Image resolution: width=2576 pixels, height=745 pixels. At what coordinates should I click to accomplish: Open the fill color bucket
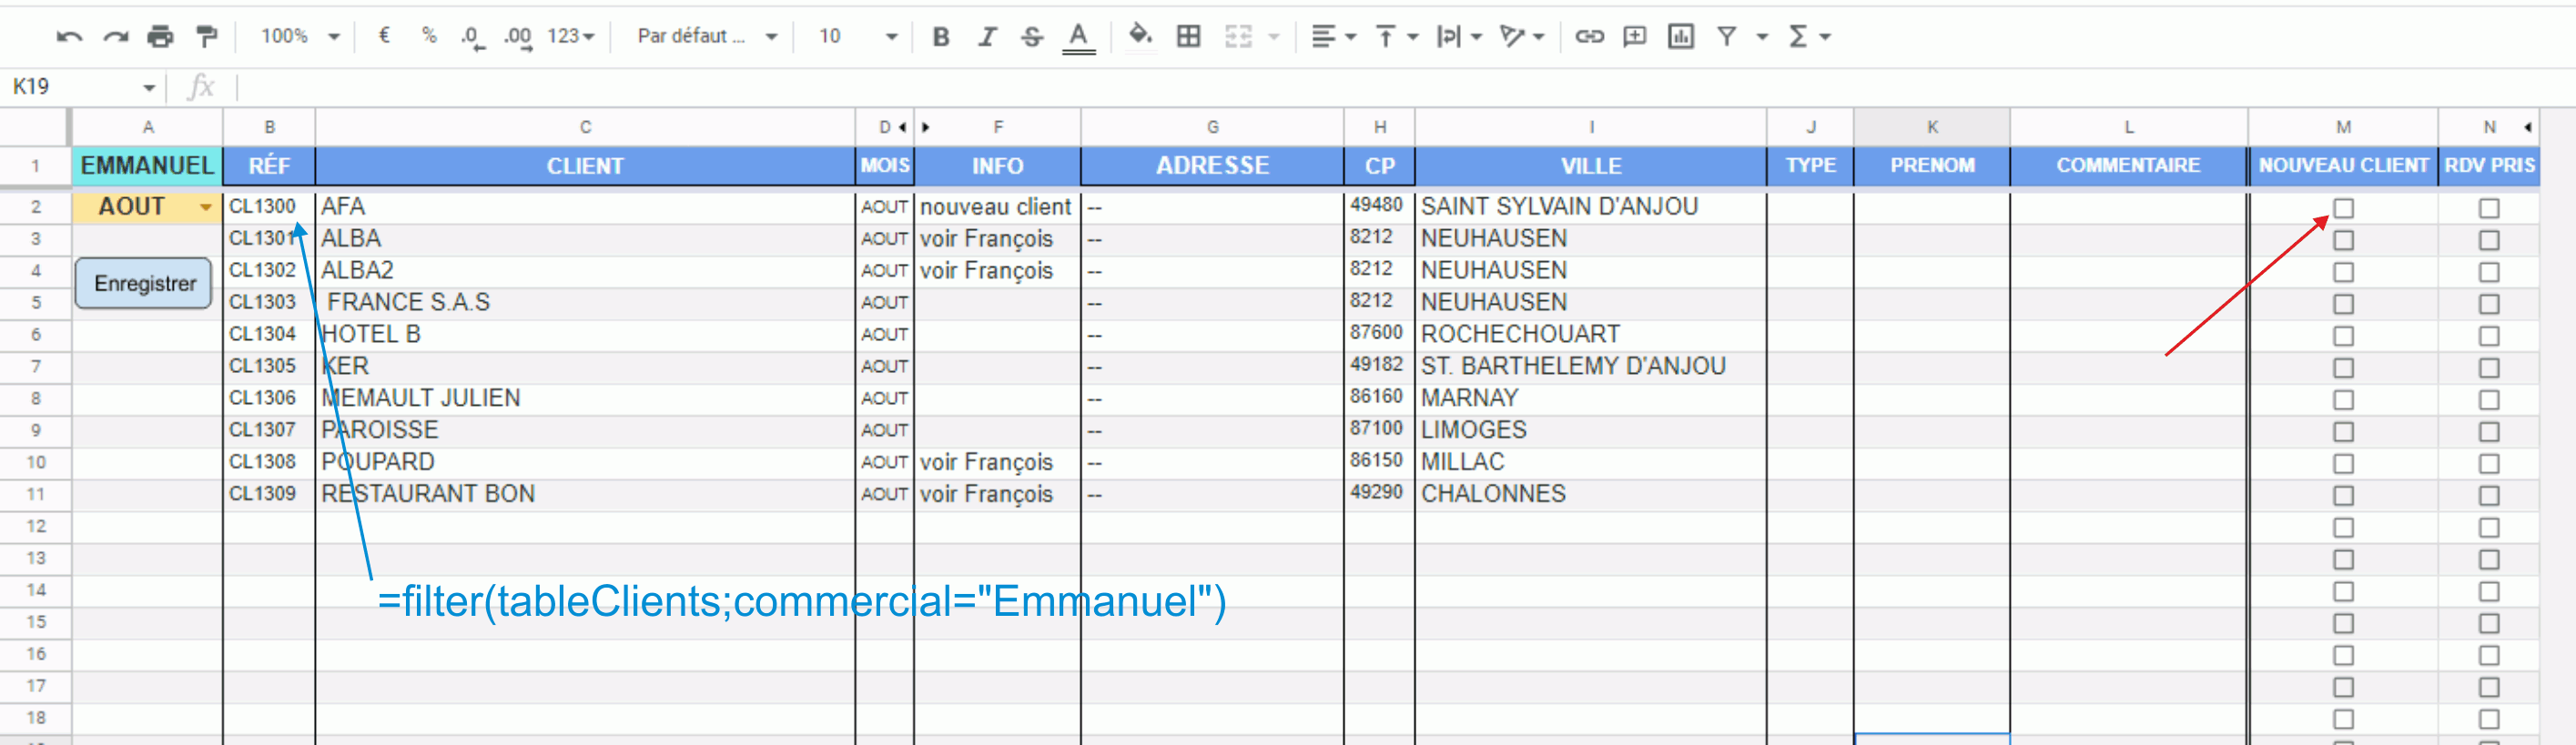coord(1140,36)
